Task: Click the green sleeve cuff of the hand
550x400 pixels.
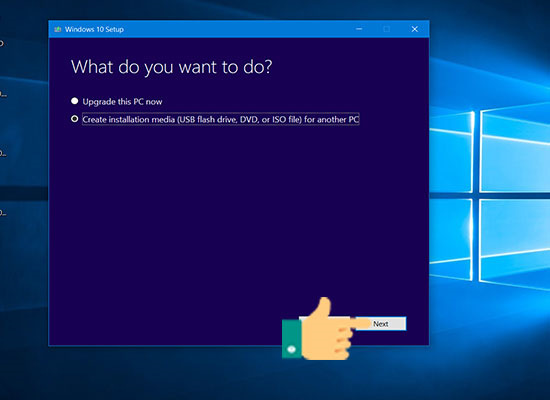Action: coord(291,339)
